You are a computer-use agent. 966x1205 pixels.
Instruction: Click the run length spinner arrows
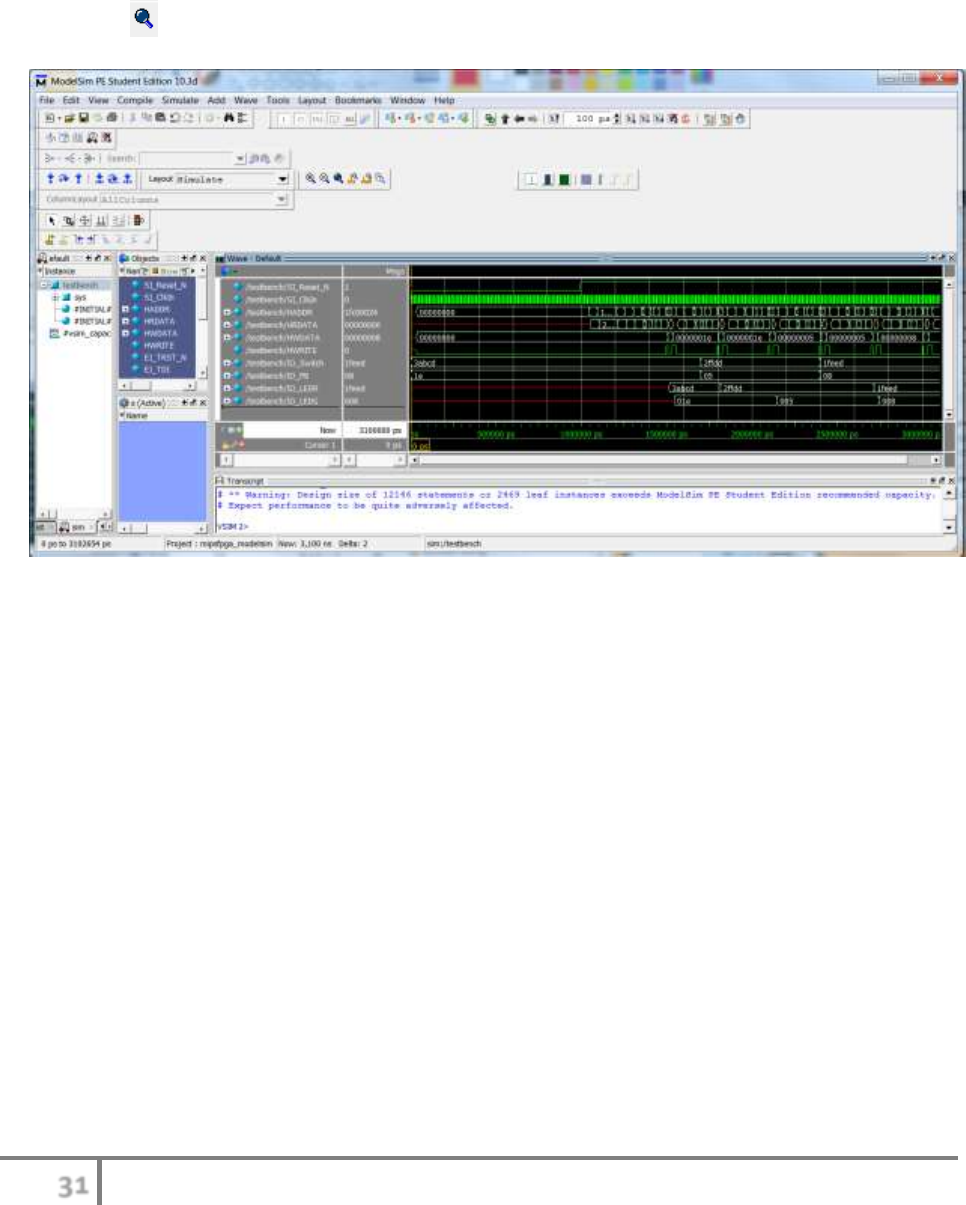click(617, 118)
